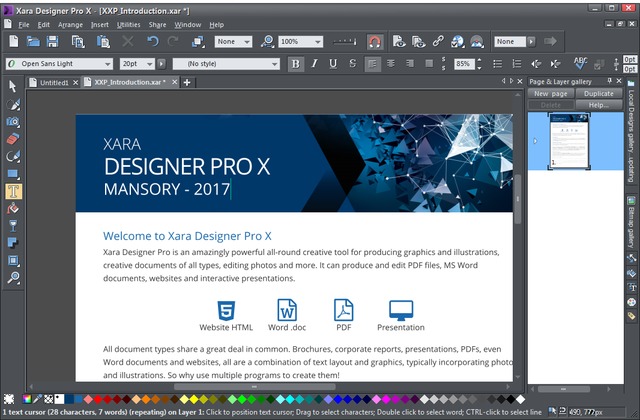Screen dimensions: 640x420
Task: Click the arrow button beside font size
Action: click(x=162, y=64)
